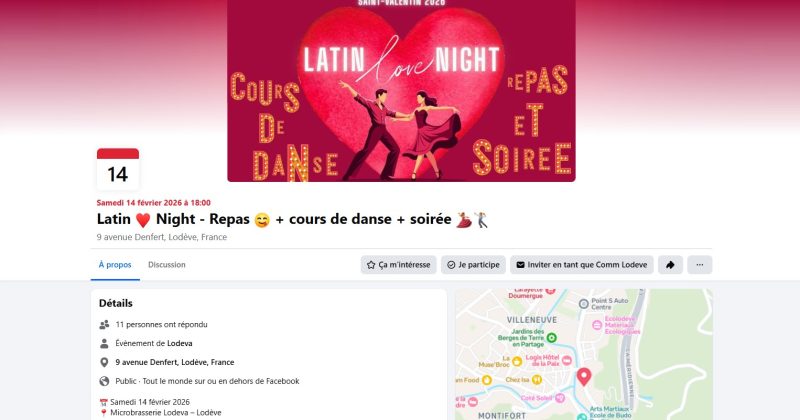Image resolution: width=800 pixels, height=420 pixels.
Task: Click Inviter en tant que Comm Lodeve
Action: pyautogui.click(x=582, y=265)
